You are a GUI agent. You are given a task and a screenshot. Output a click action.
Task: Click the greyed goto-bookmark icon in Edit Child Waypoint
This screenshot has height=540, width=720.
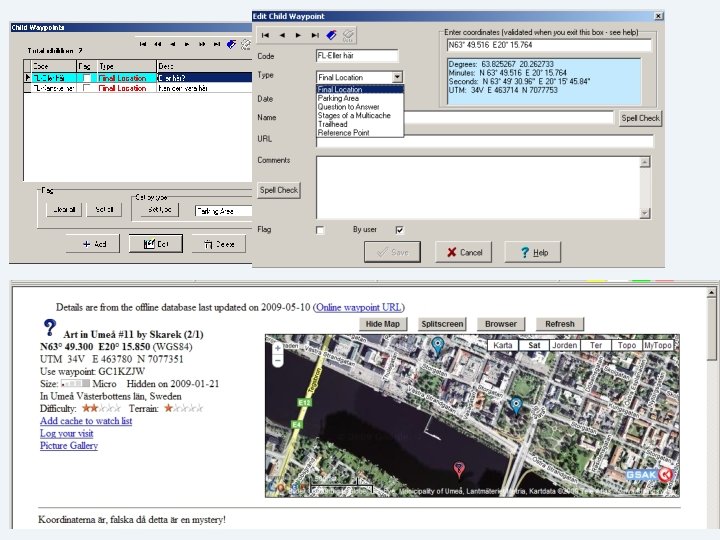[x=348, y=35]
